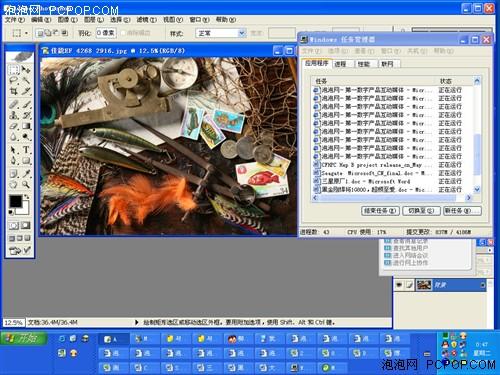The height and width of the screenshot is (375, 500).
Task: Open the tool preset picker arrow
Action: [x=26, y=33]
